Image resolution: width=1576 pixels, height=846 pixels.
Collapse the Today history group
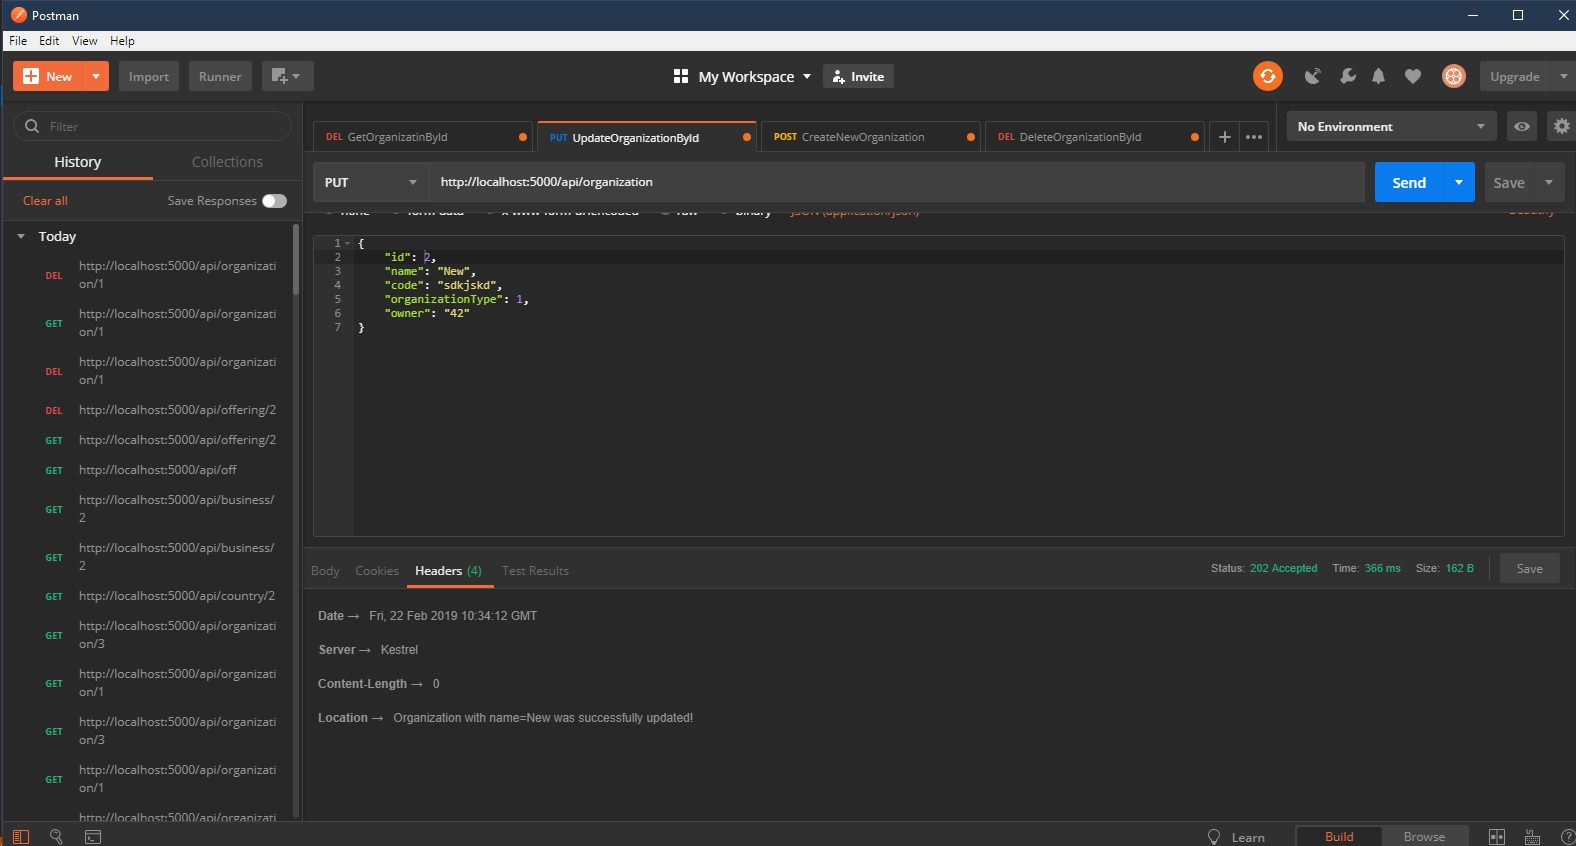tap(20, 236)
